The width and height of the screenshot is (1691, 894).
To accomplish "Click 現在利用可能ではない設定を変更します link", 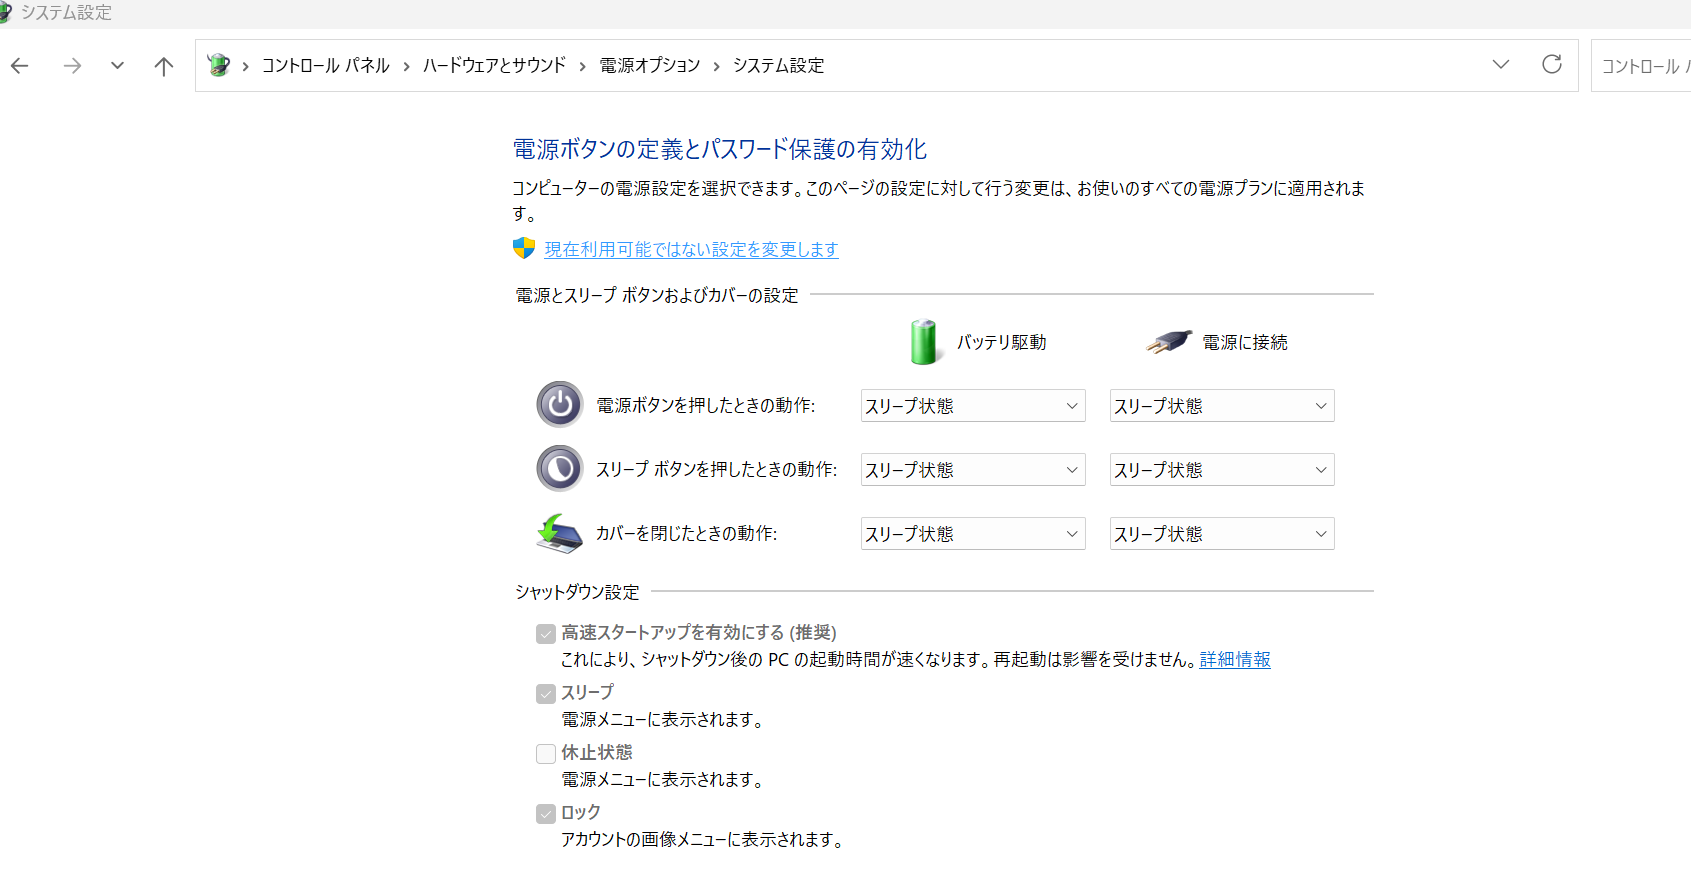I will click(x=691, y=250).
